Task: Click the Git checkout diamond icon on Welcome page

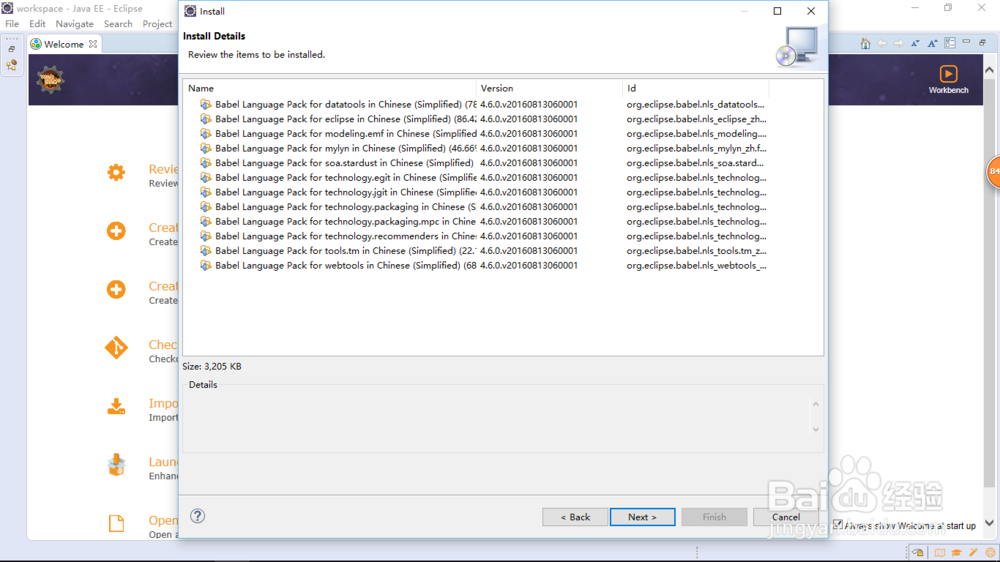Action: click(x=116, y=348)
